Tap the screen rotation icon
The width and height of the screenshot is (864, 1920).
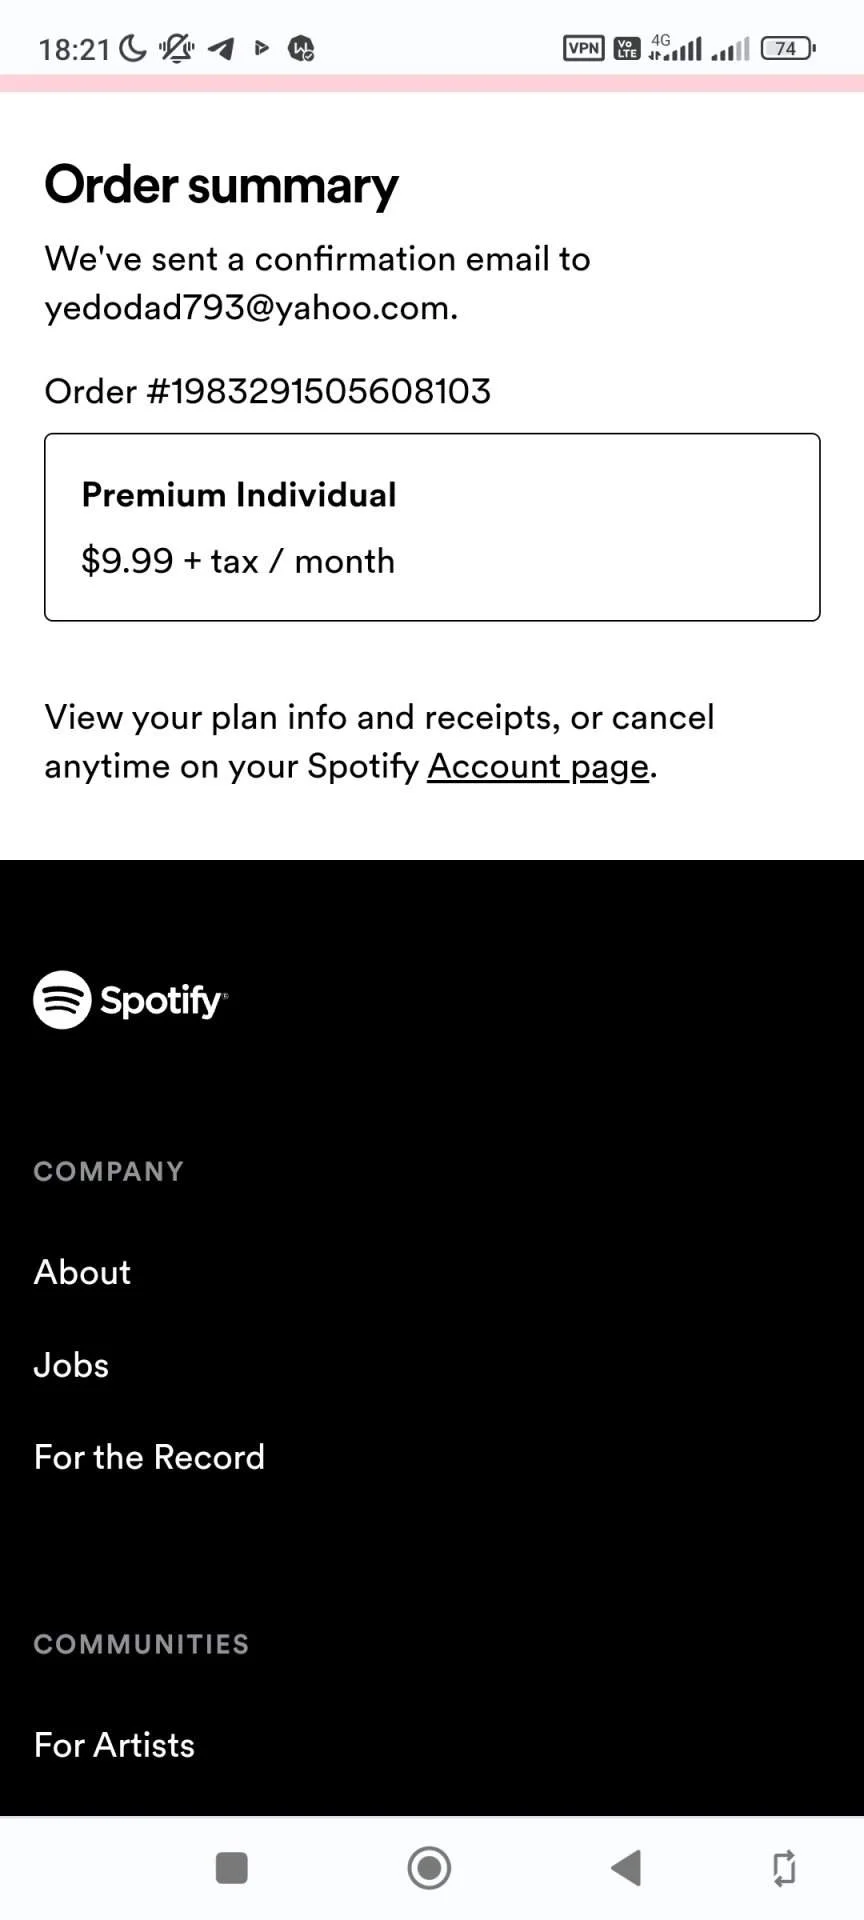click(784, 1867)
